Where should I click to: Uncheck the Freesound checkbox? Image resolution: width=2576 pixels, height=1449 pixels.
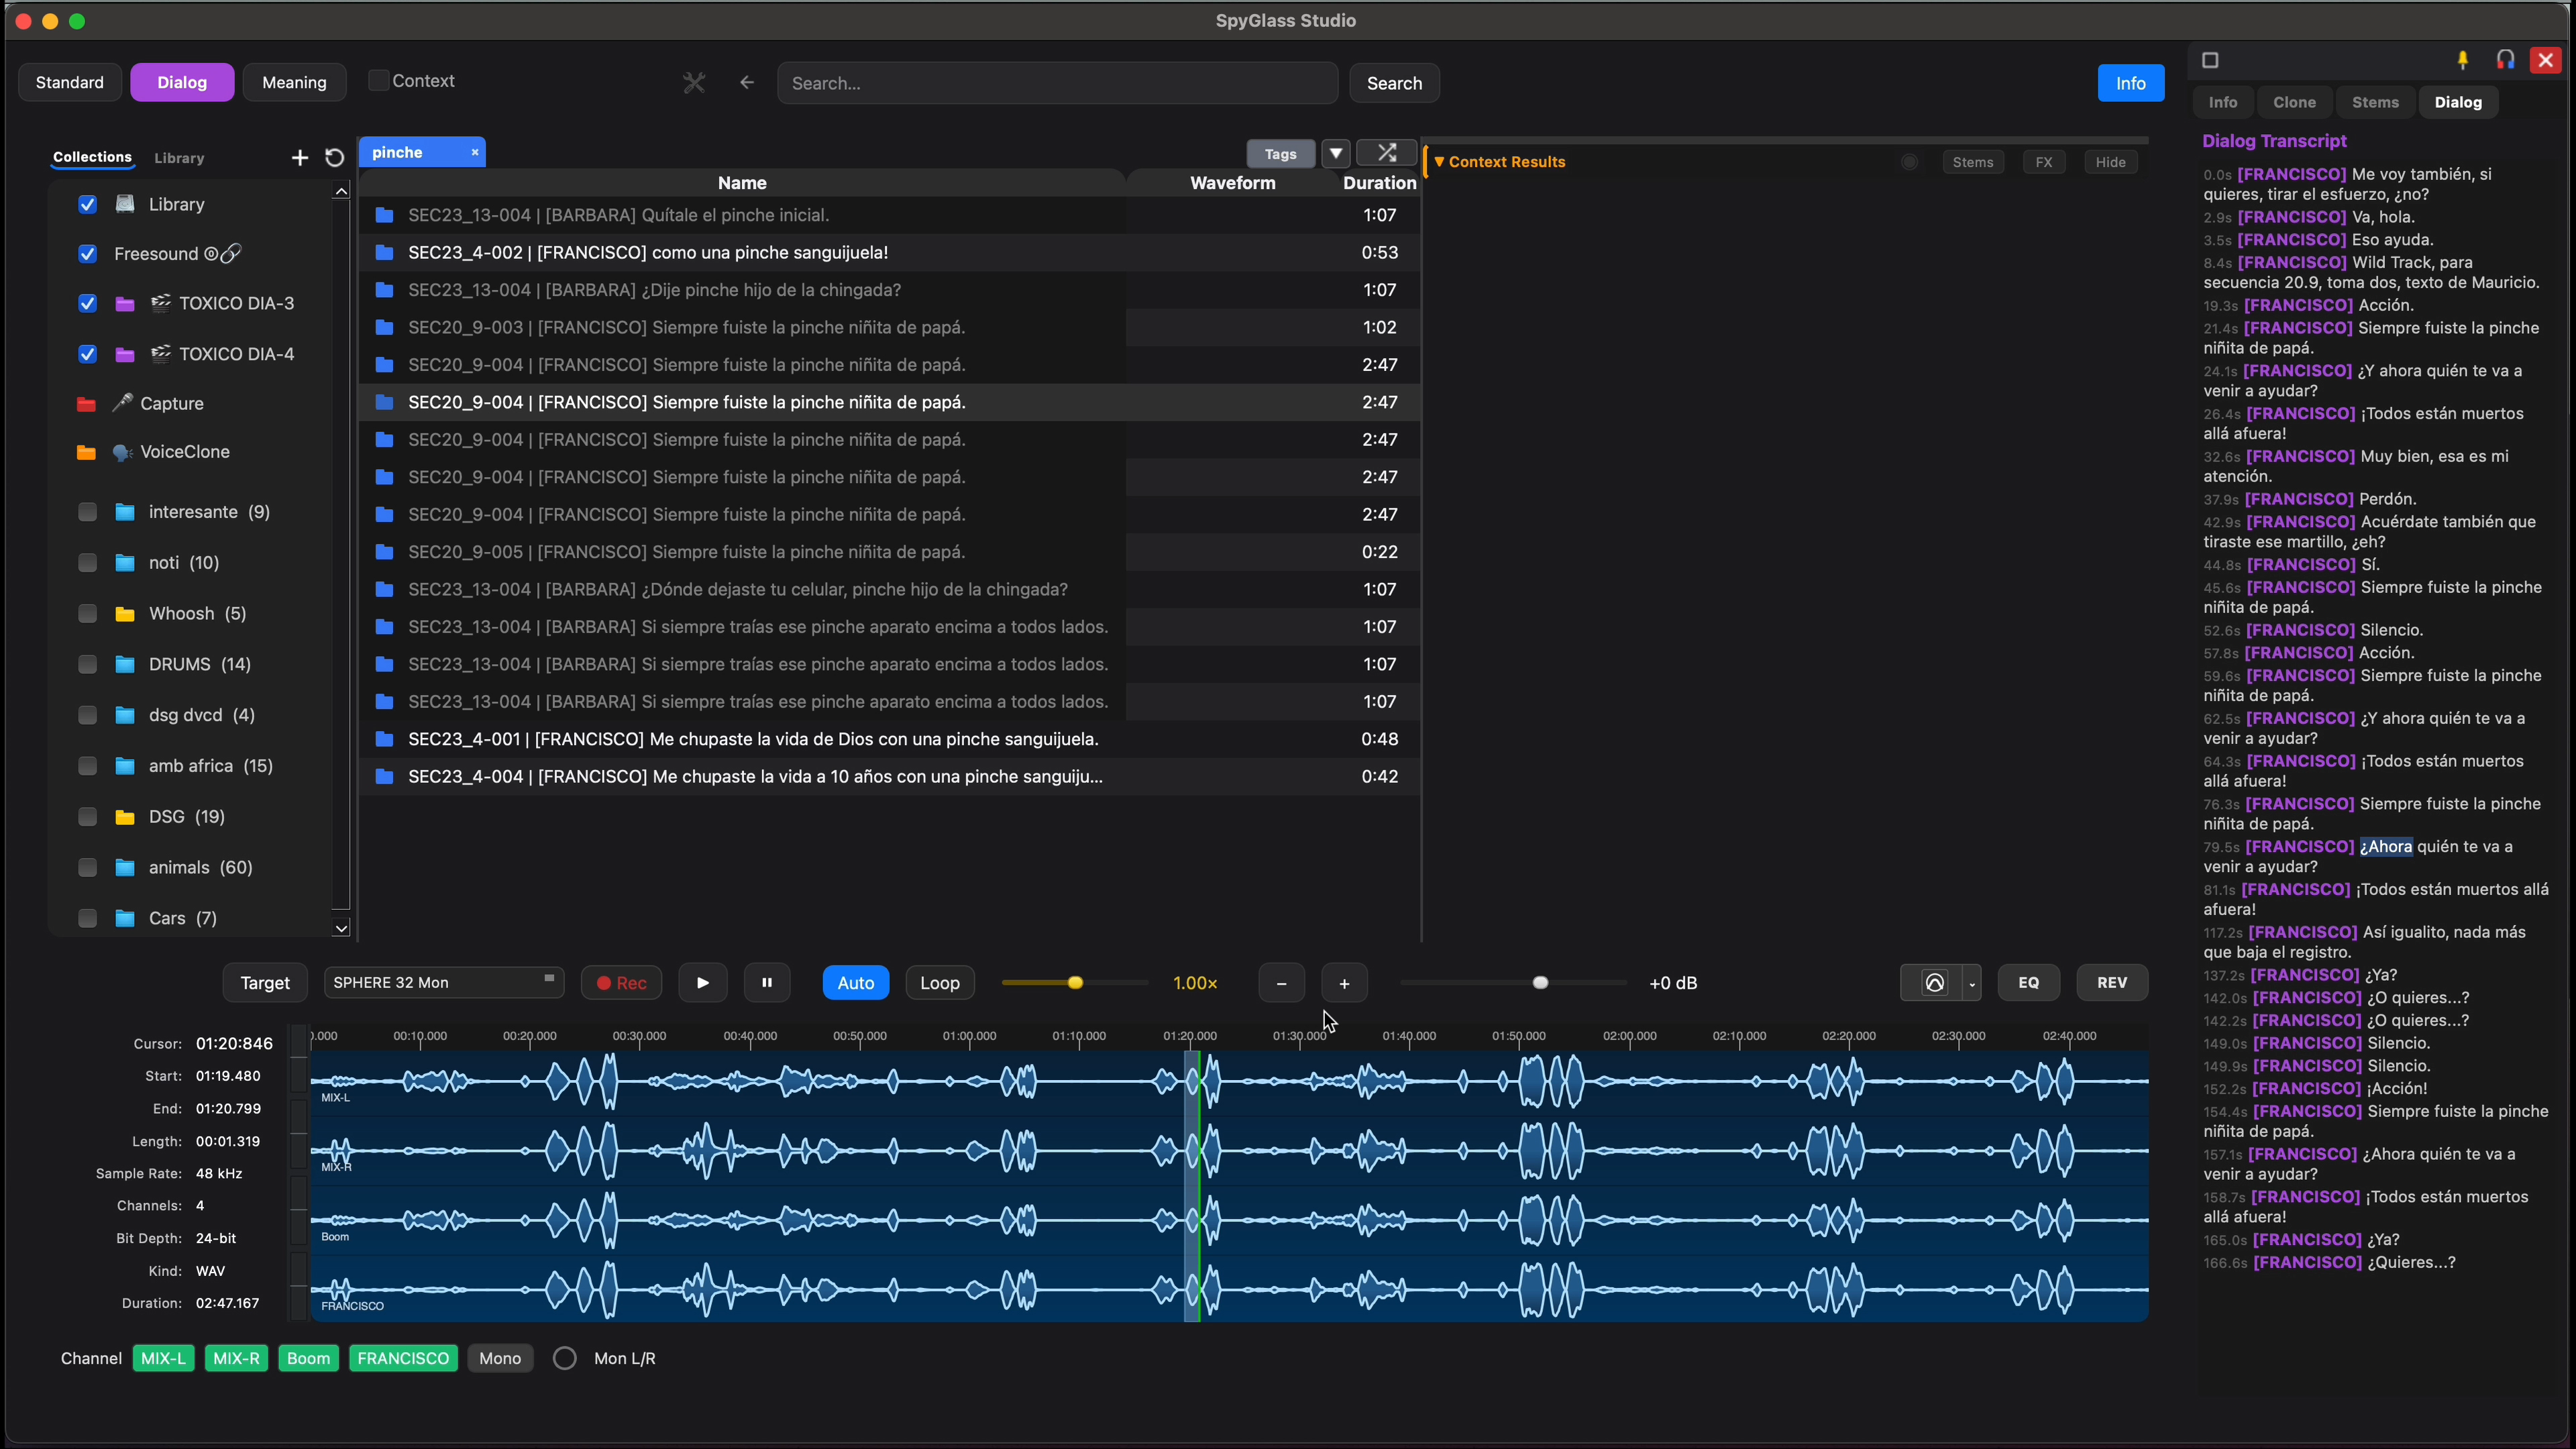(x=88, y=254)
